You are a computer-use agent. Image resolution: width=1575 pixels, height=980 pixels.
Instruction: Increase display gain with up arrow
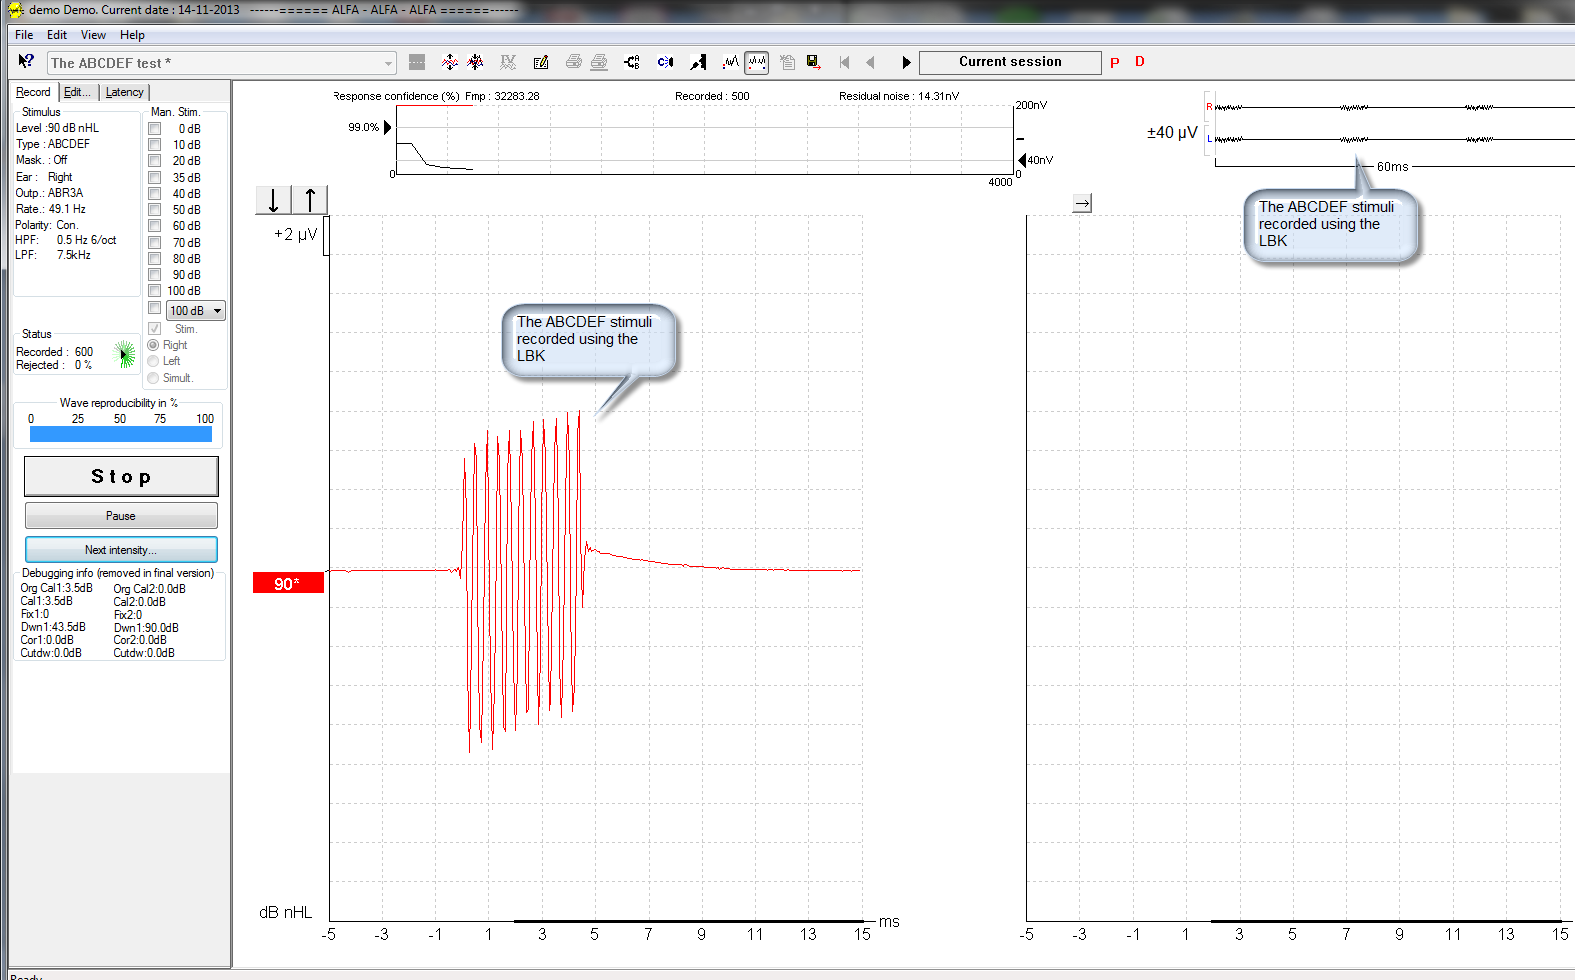click(310, 200)
